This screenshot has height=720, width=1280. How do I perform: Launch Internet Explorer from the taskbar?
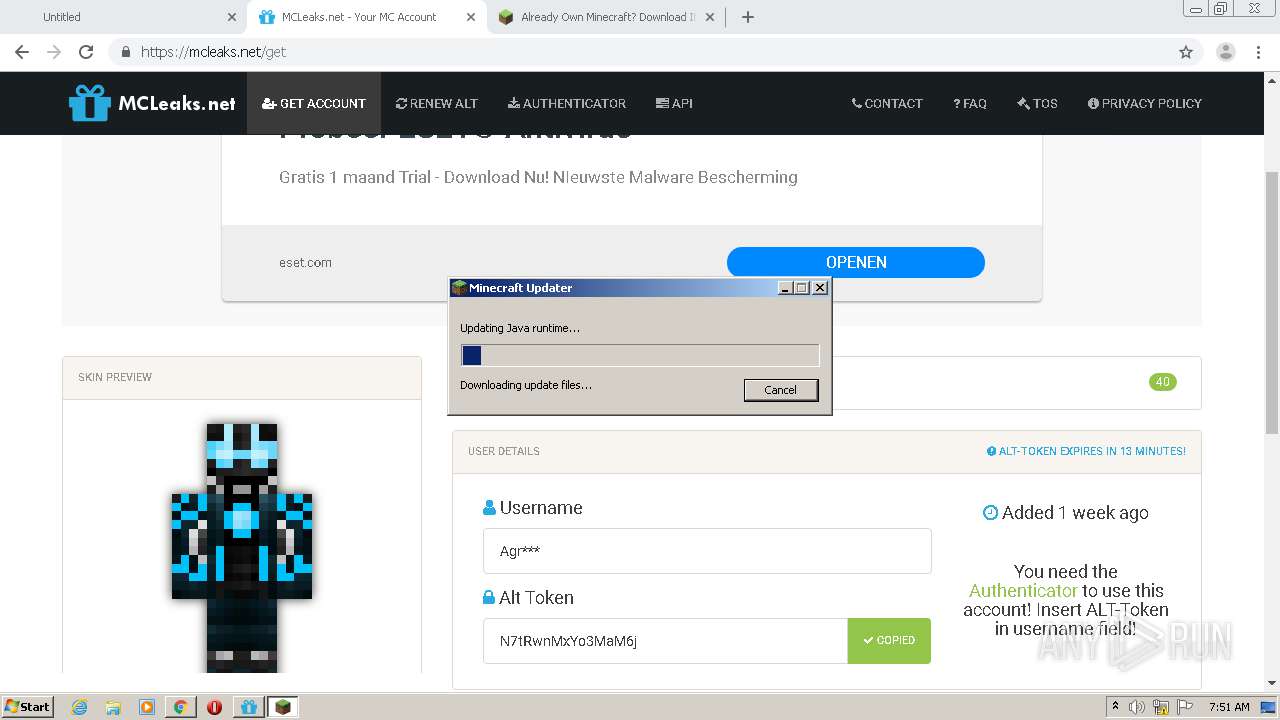click(79, 707)
